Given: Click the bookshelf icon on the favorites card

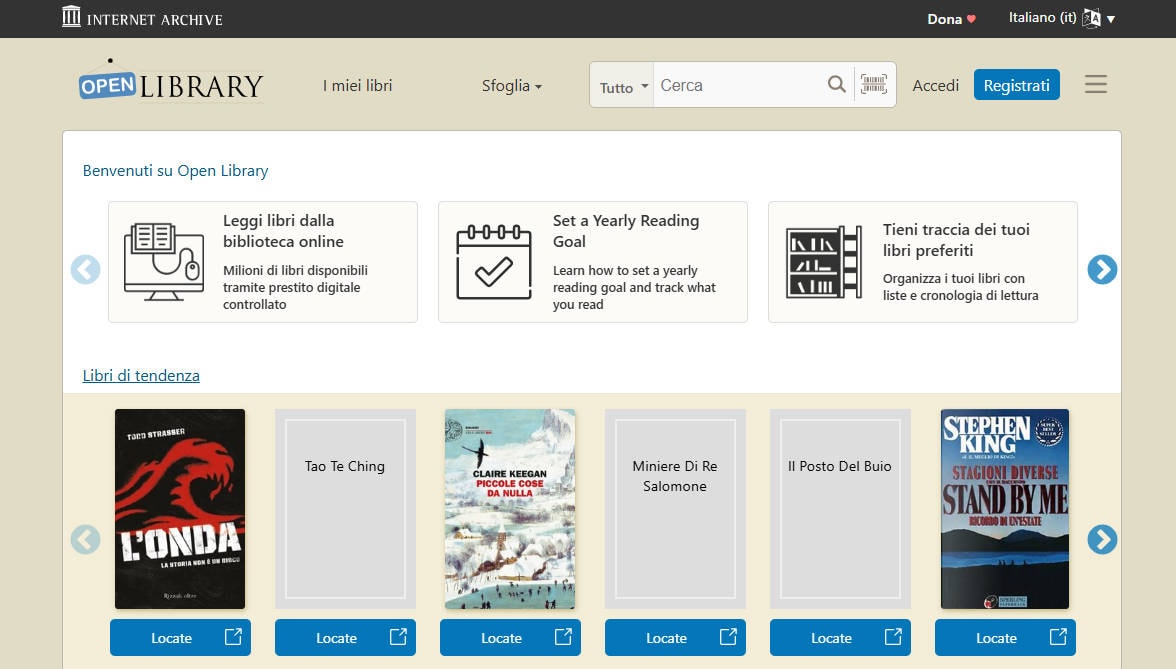Looking at the screenshot, I should (823, 259).
